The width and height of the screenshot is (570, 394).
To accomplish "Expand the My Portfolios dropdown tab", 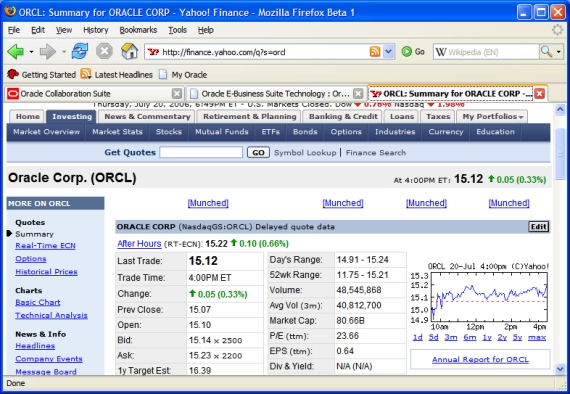I will (x=493, y=117).
